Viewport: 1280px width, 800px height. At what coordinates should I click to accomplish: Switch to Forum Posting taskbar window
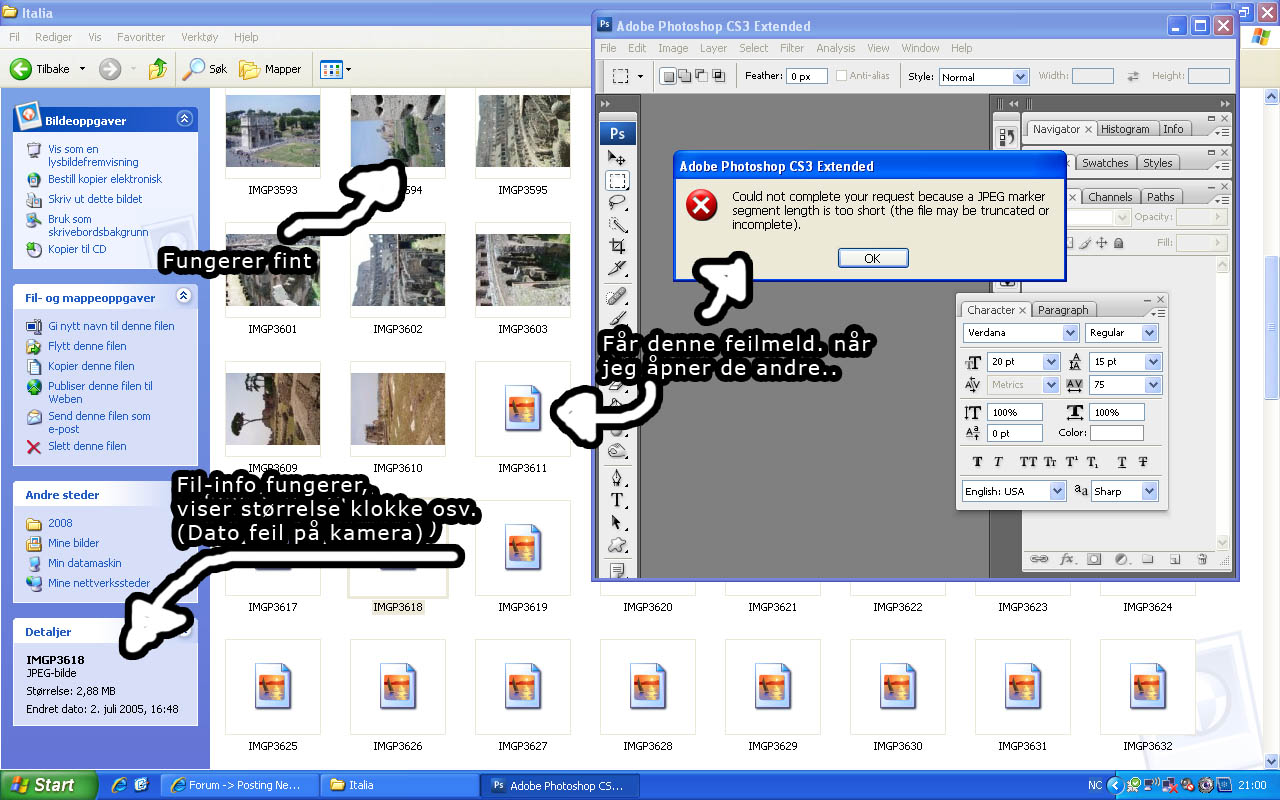(x=240, y=785)
